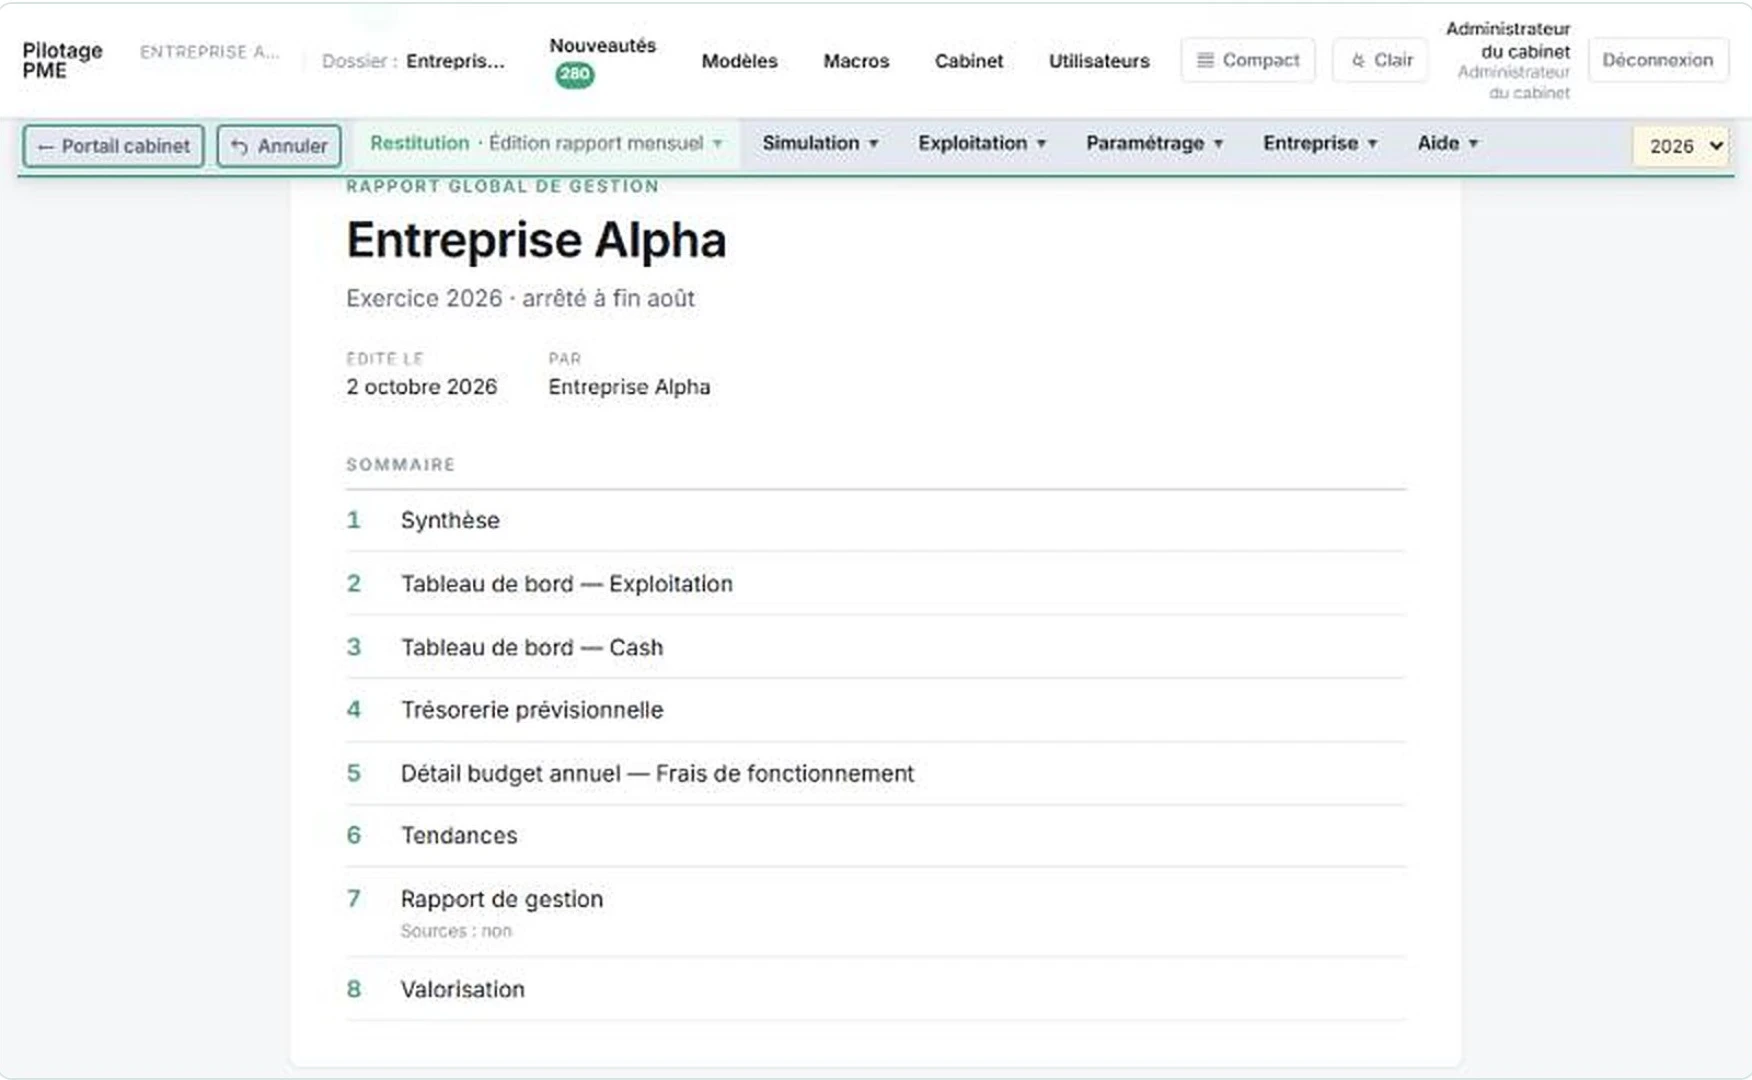
Task: Click the Annuler button
Action: [x=279, y=146]
